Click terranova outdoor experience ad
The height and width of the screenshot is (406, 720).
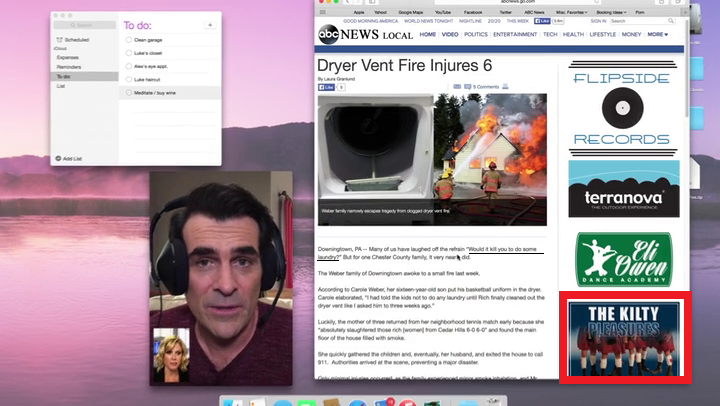tap(624, 189)
